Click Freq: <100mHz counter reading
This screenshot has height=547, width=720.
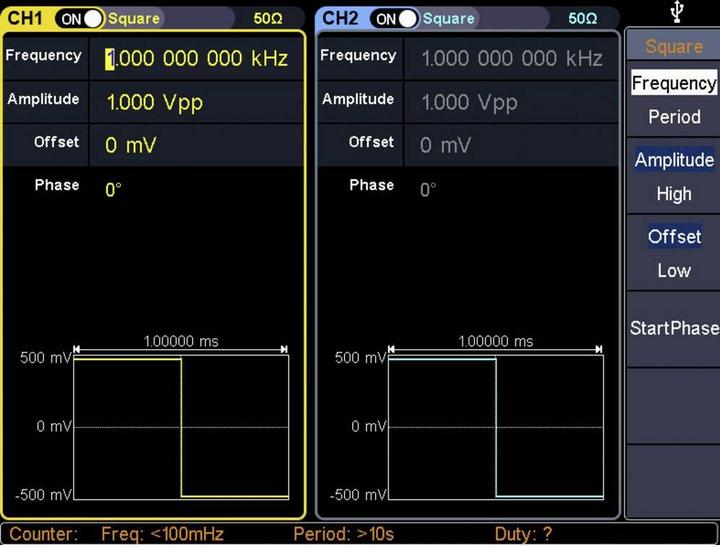162,534
